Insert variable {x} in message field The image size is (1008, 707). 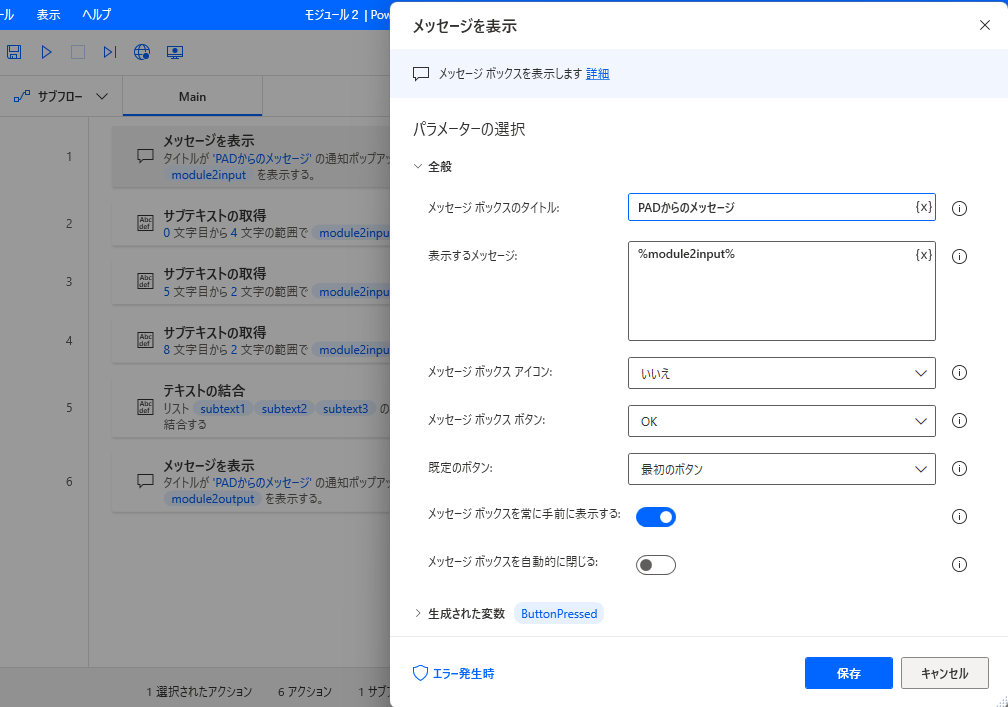click(x=923, y=255)
